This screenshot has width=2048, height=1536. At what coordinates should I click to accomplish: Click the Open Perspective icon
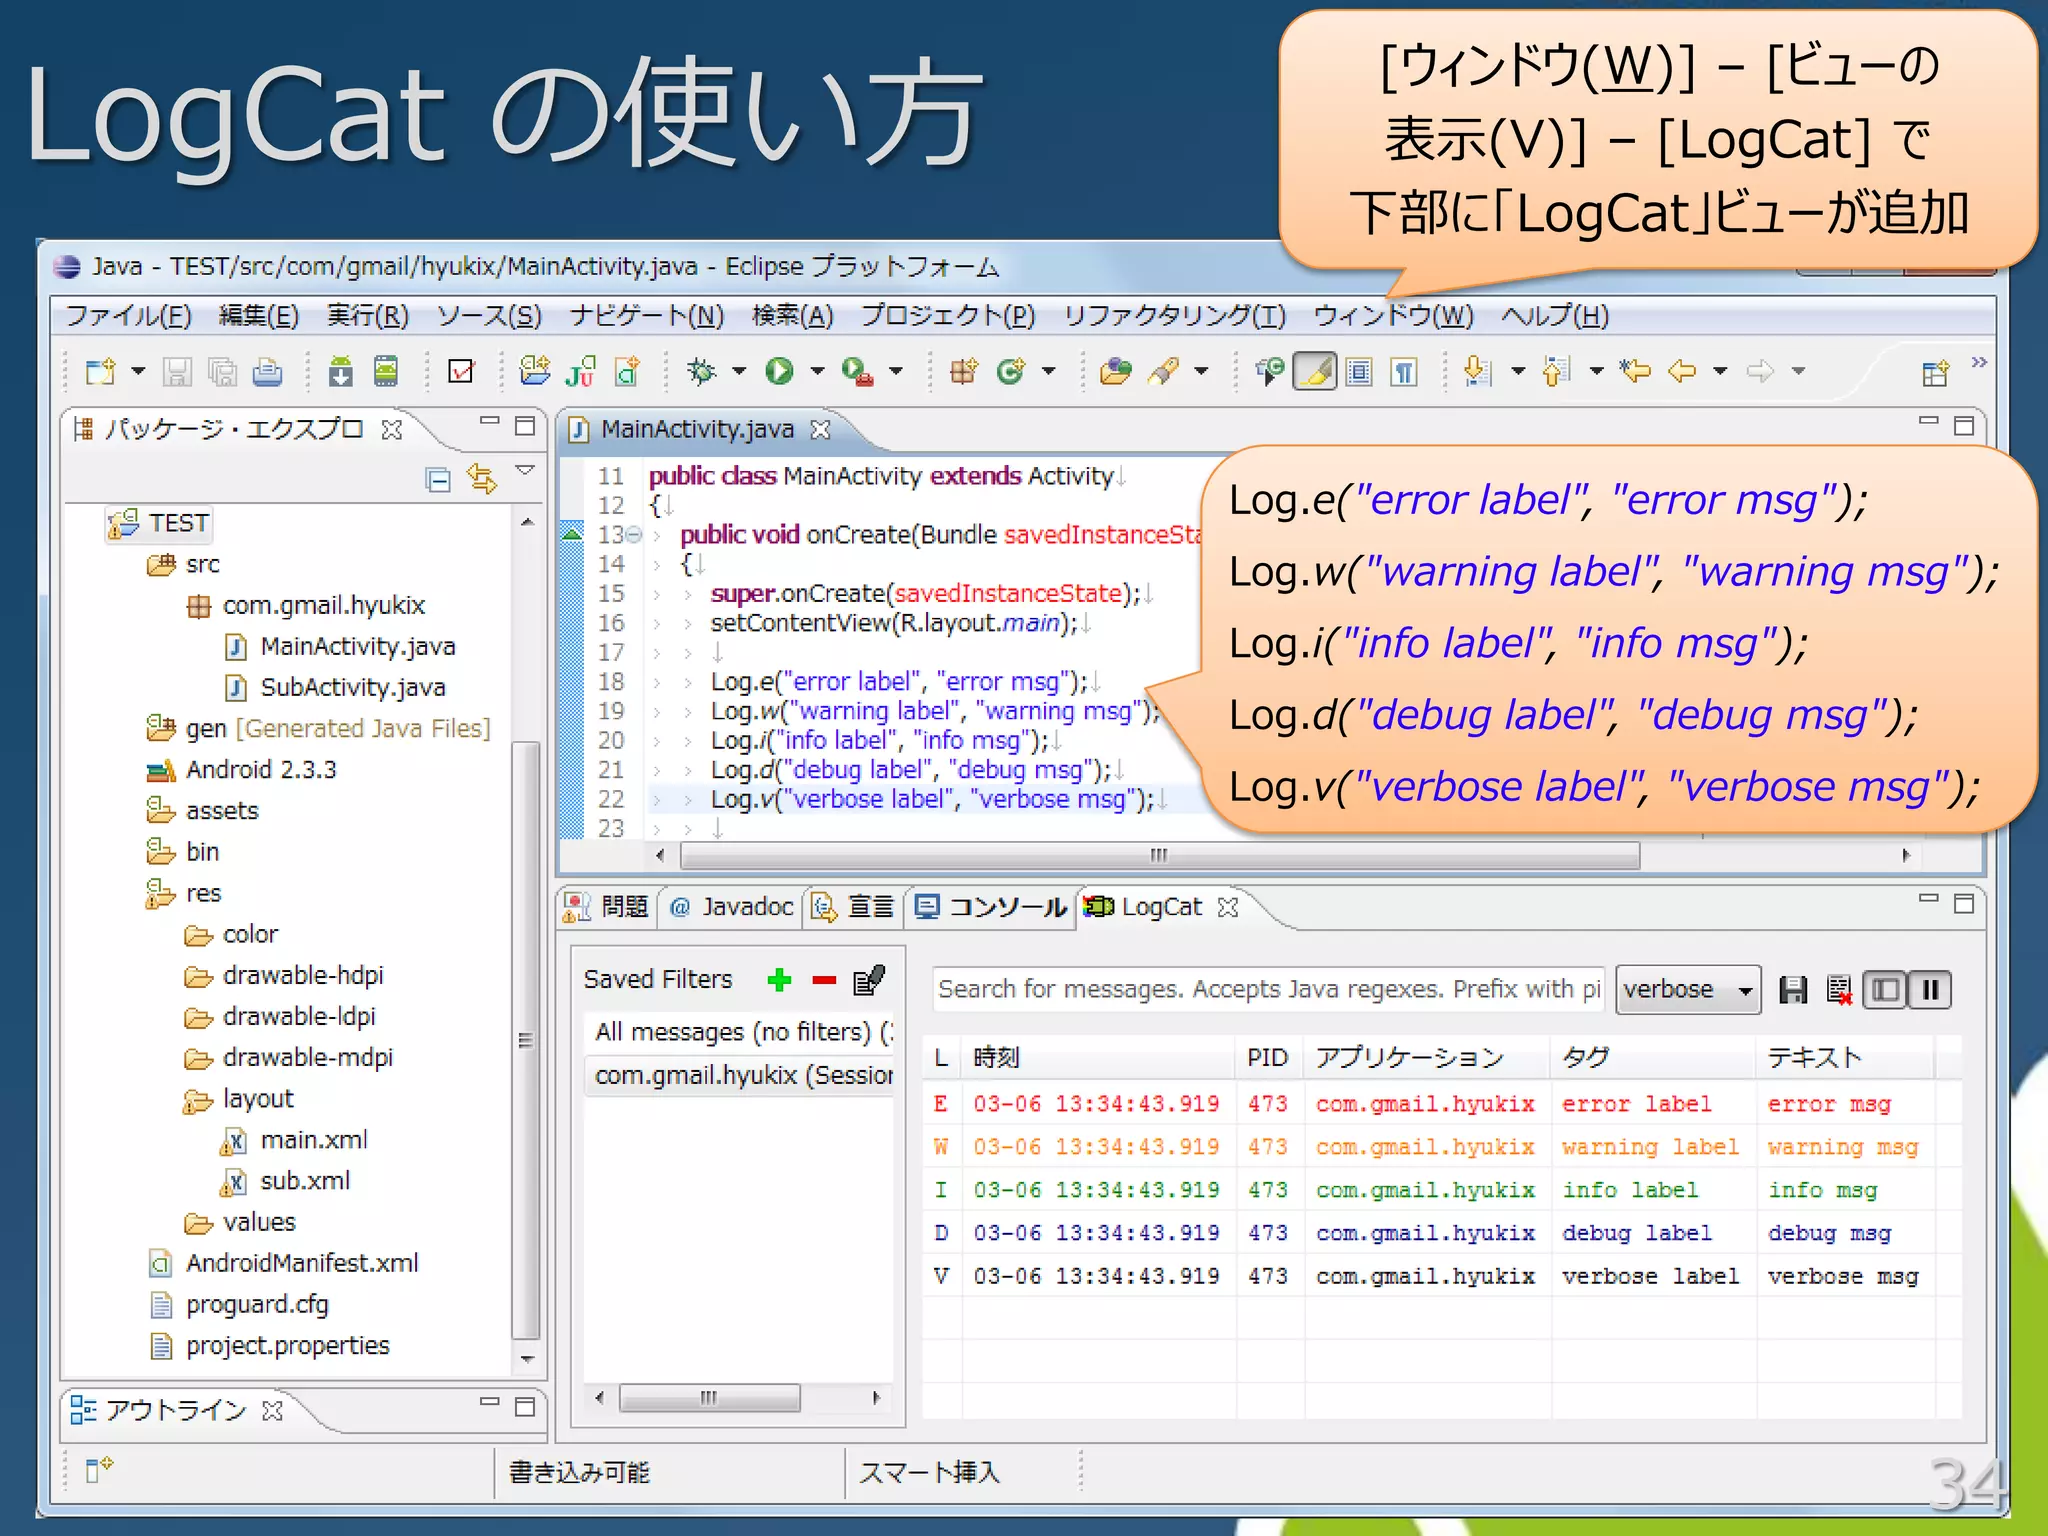(1936, 373)
